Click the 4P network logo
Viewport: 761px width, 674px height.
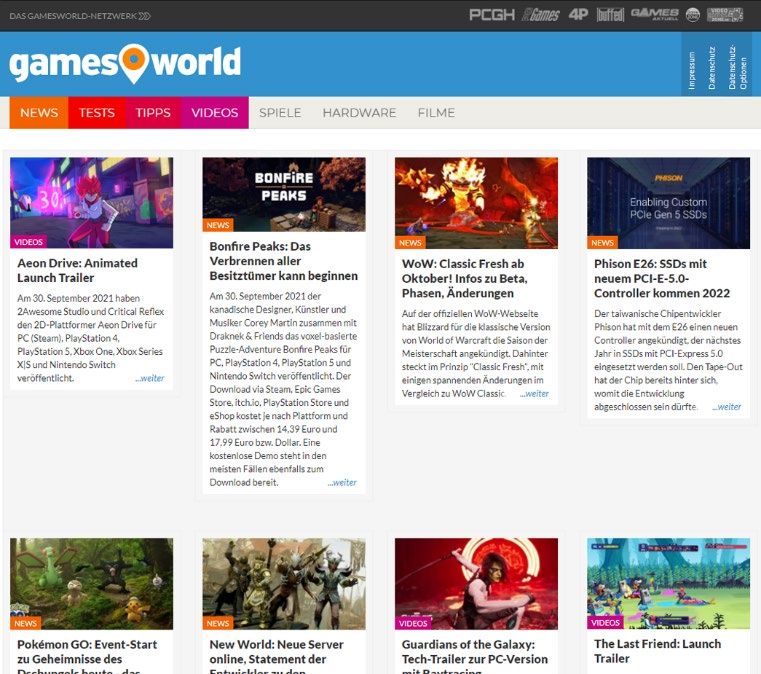(x=578, y=15)
